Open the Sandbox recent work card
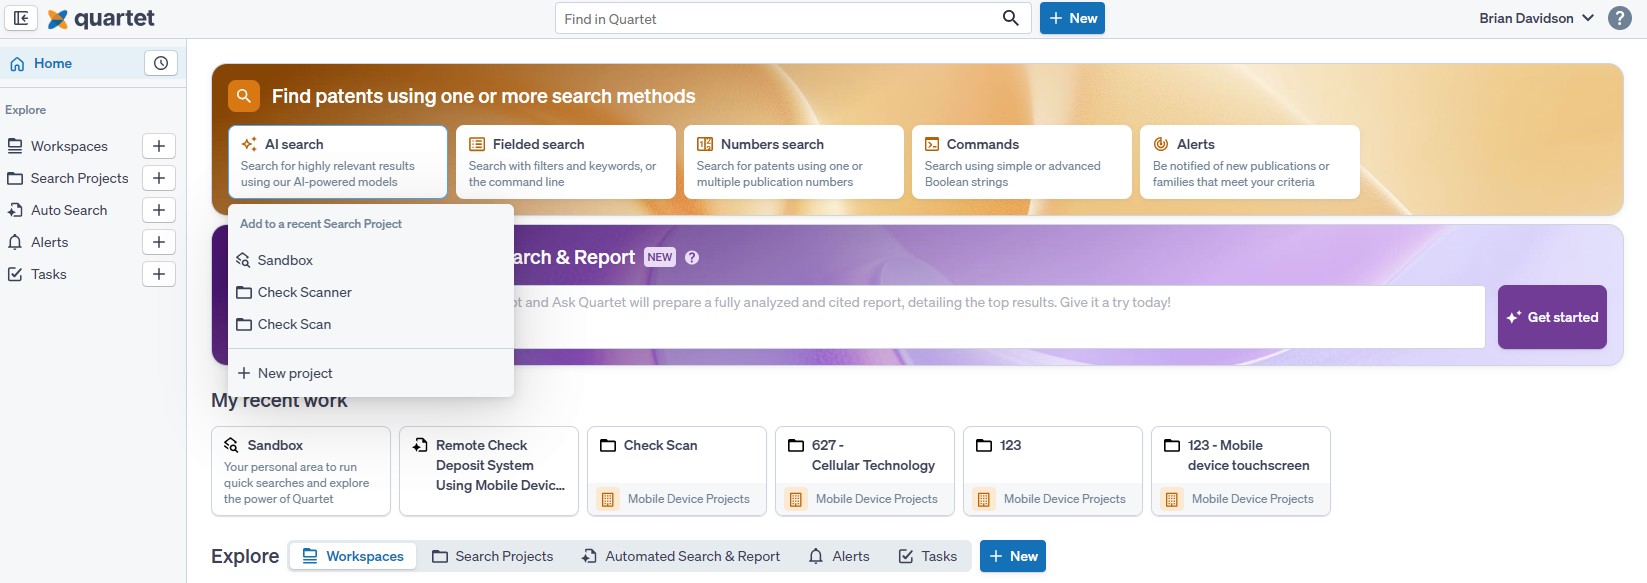 (301, 471)
